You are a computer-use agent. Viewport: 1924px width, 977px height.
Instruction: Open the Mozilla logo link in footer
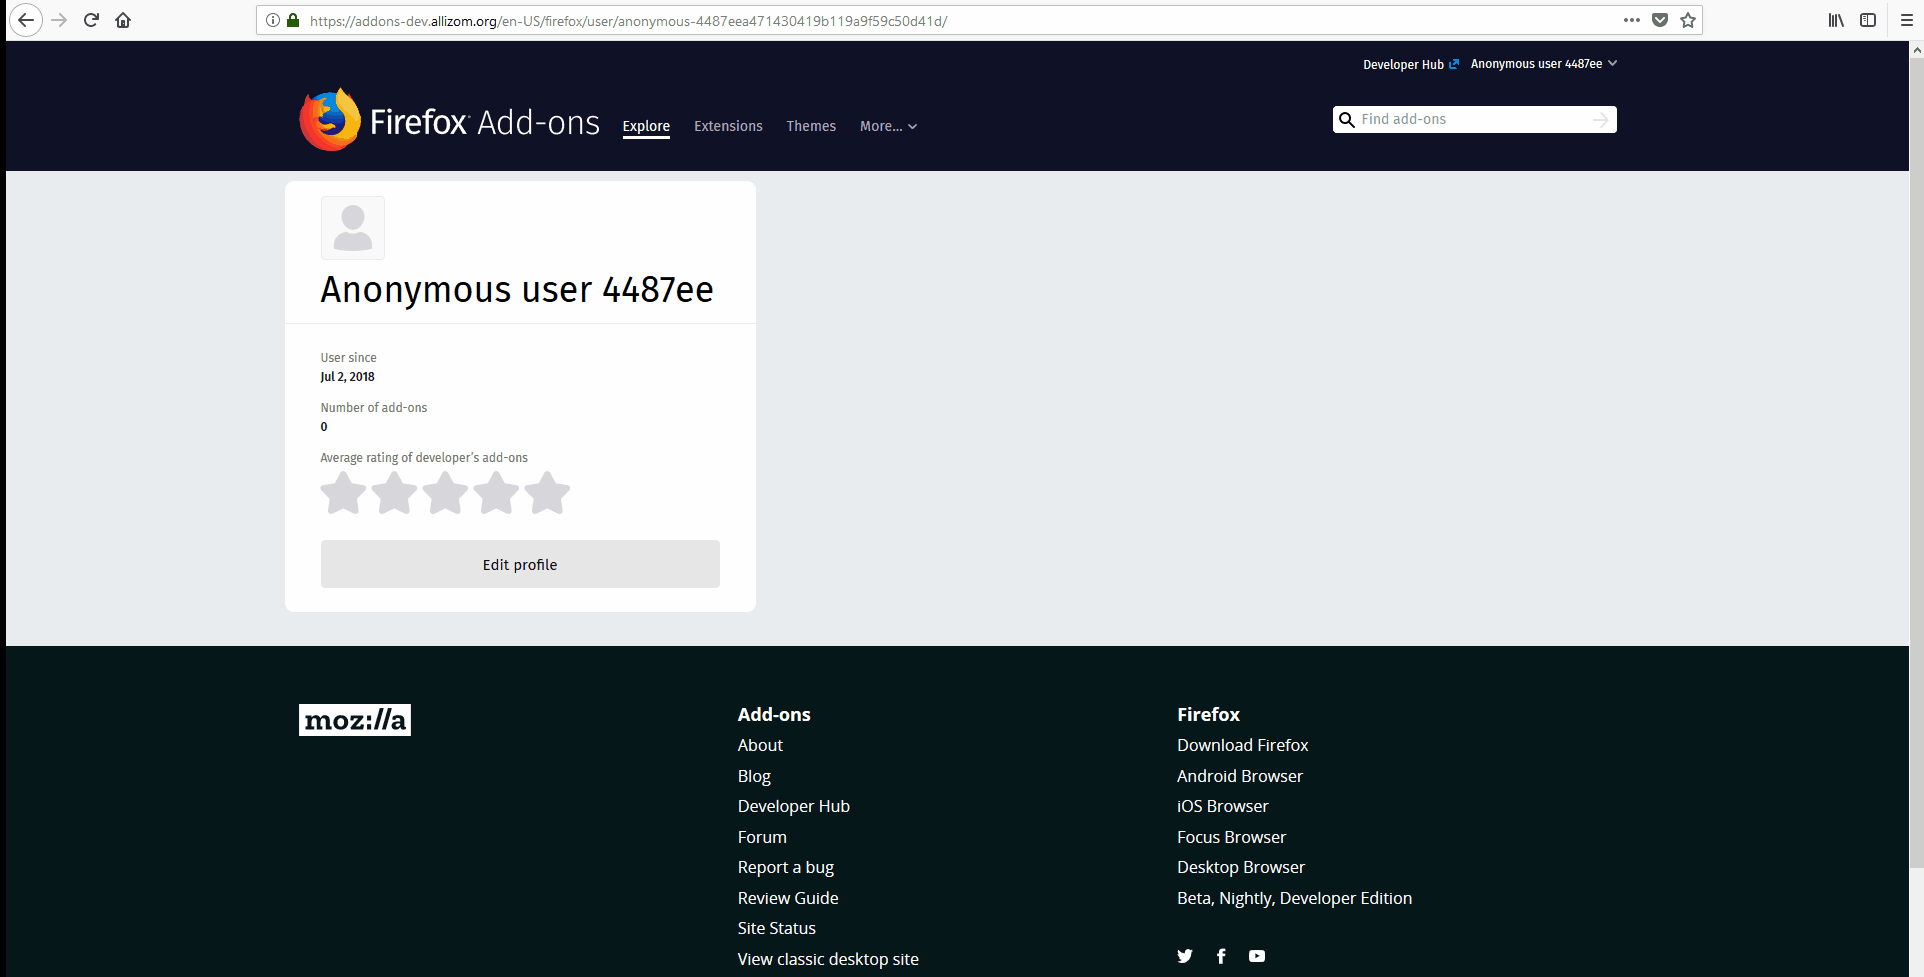point(355,720)
